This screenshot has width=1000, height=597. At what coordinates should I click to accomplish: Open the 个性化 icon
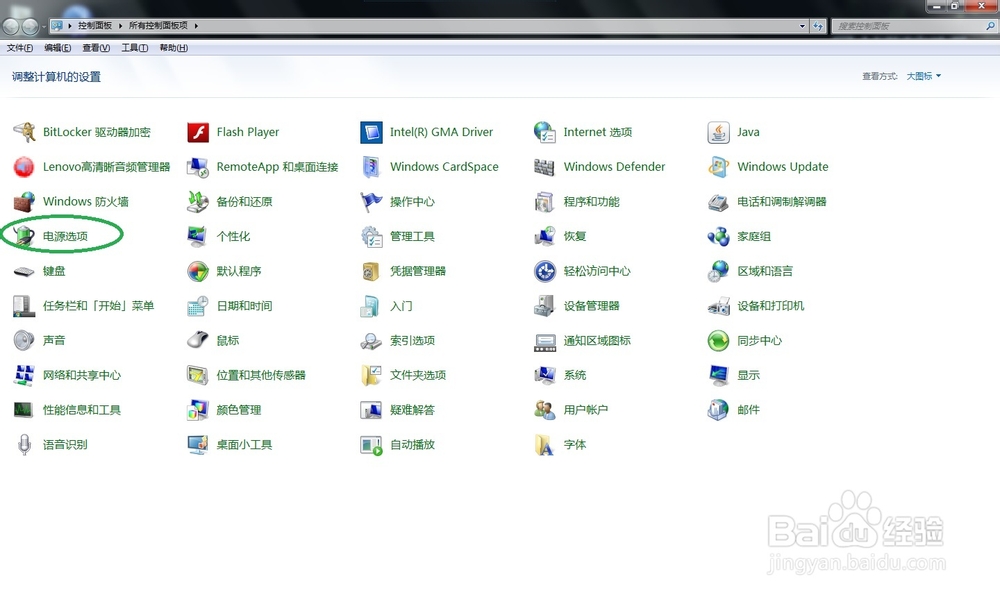coord(198,236)
